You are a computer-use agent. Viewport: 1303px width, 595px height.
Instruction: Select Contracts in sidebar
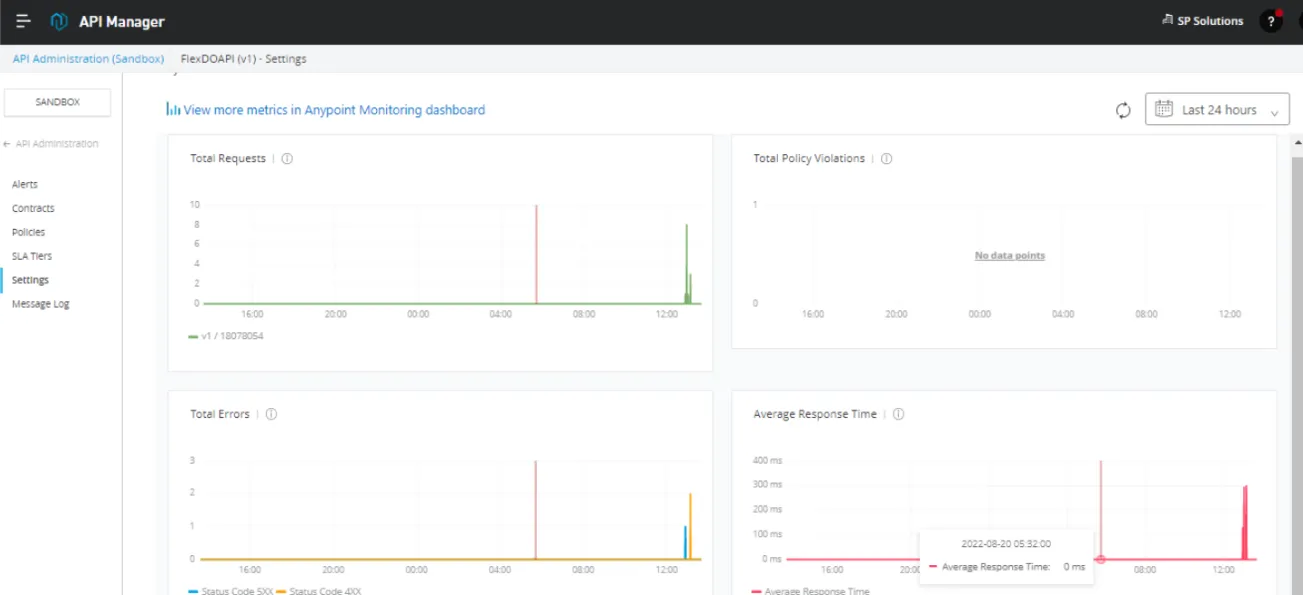33,209
